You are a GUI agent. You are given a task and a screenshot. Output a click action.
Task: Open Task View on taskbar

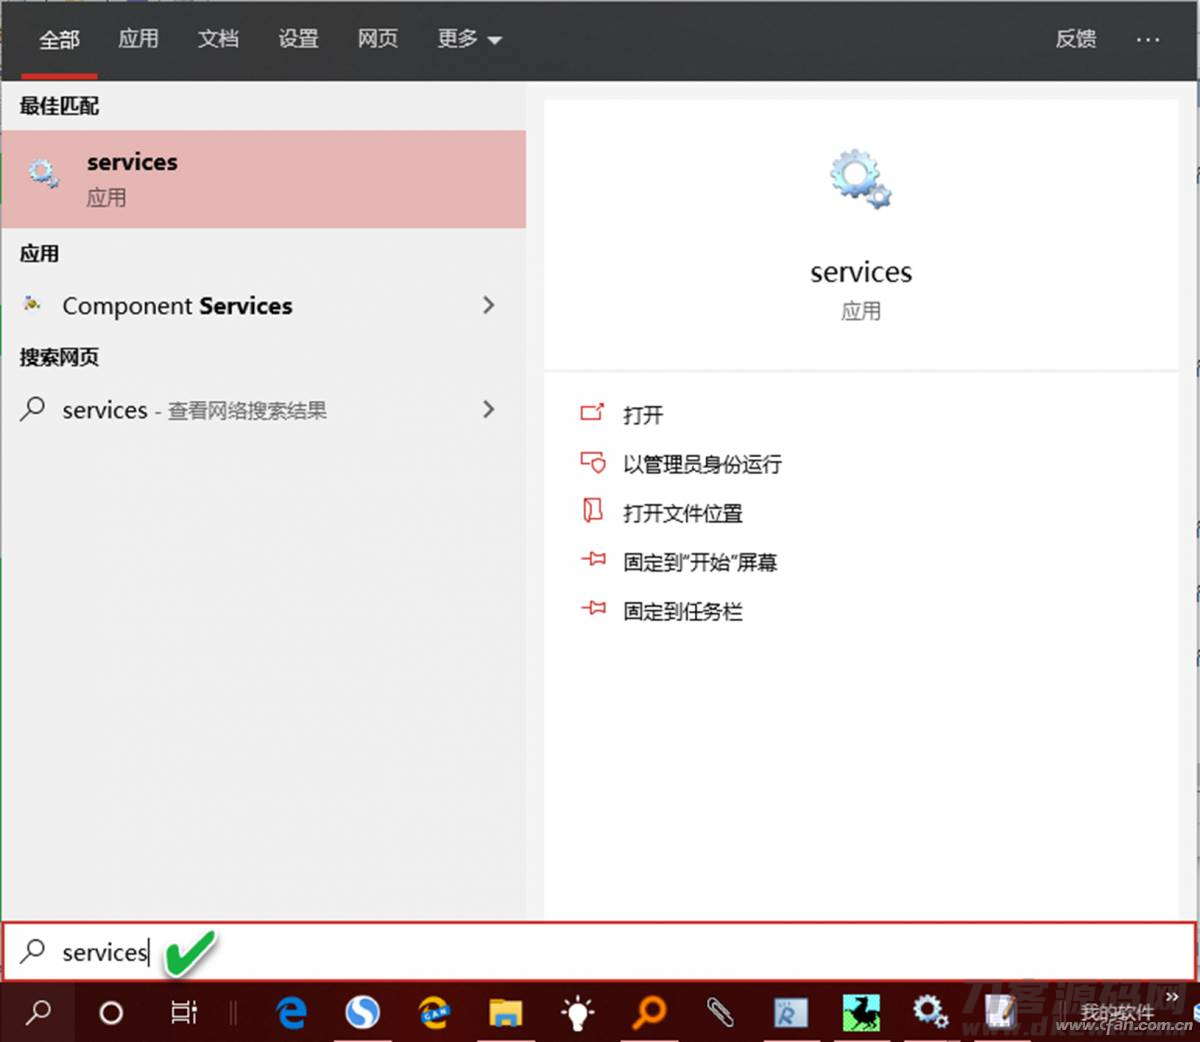(x=184, y=1012)
